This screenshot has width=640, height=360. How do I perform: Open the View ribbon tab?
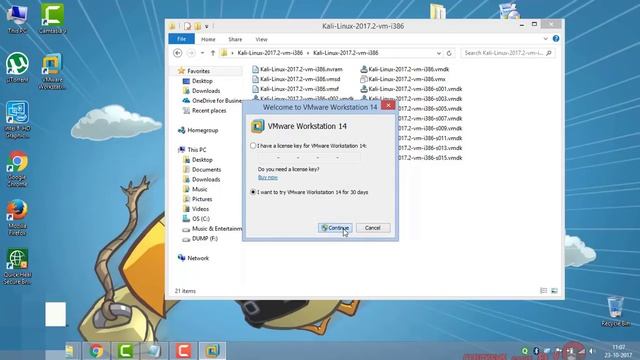261,39
